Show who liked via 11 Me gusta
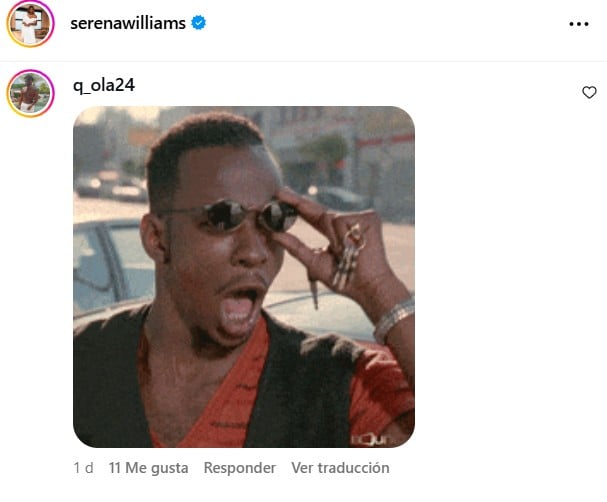Viewport: 607px width, 502px height. pyautogui.click(x=148, y=468)
